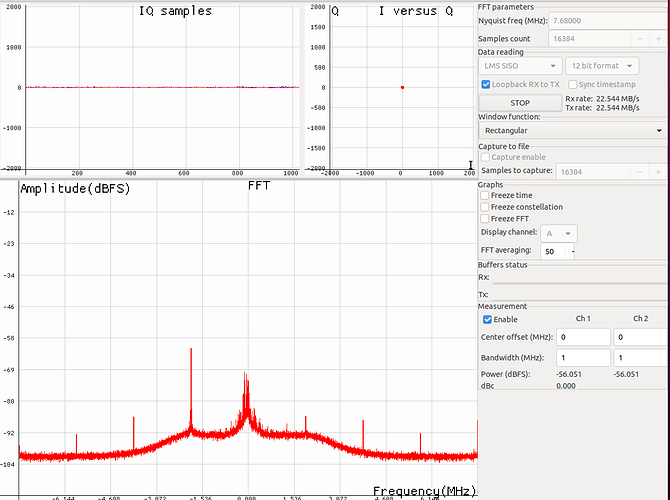Image resolution: width=670 pixels, height=500 pixels.
Task: Click the Frequency(MHz) axis label
Action: [x=424, y=491]
